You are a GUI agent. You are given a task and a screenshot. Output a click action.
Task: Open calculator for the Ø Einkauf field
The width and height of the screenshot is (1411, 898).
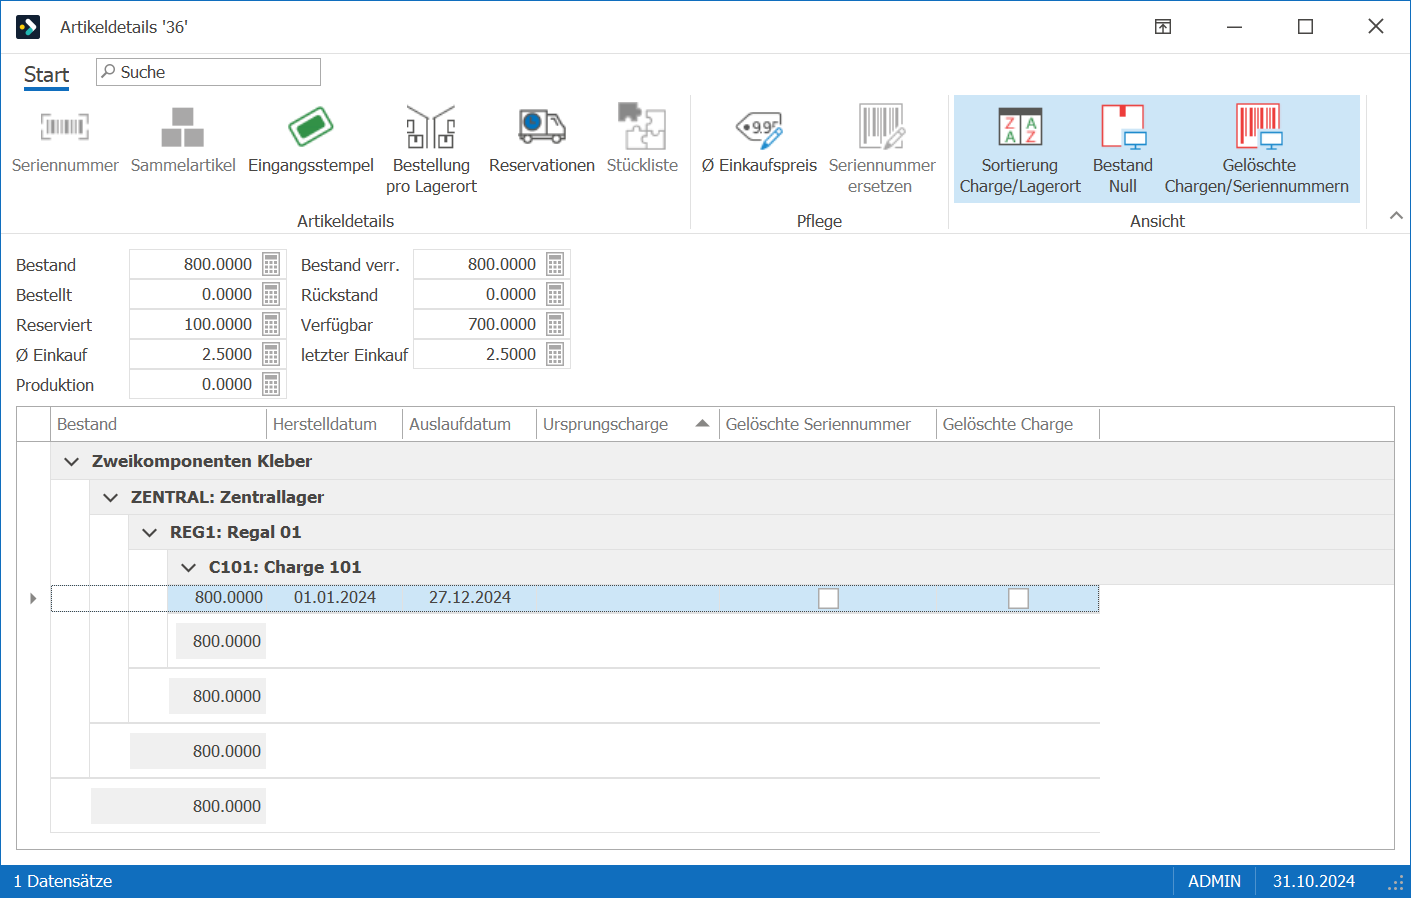(271, 354)
